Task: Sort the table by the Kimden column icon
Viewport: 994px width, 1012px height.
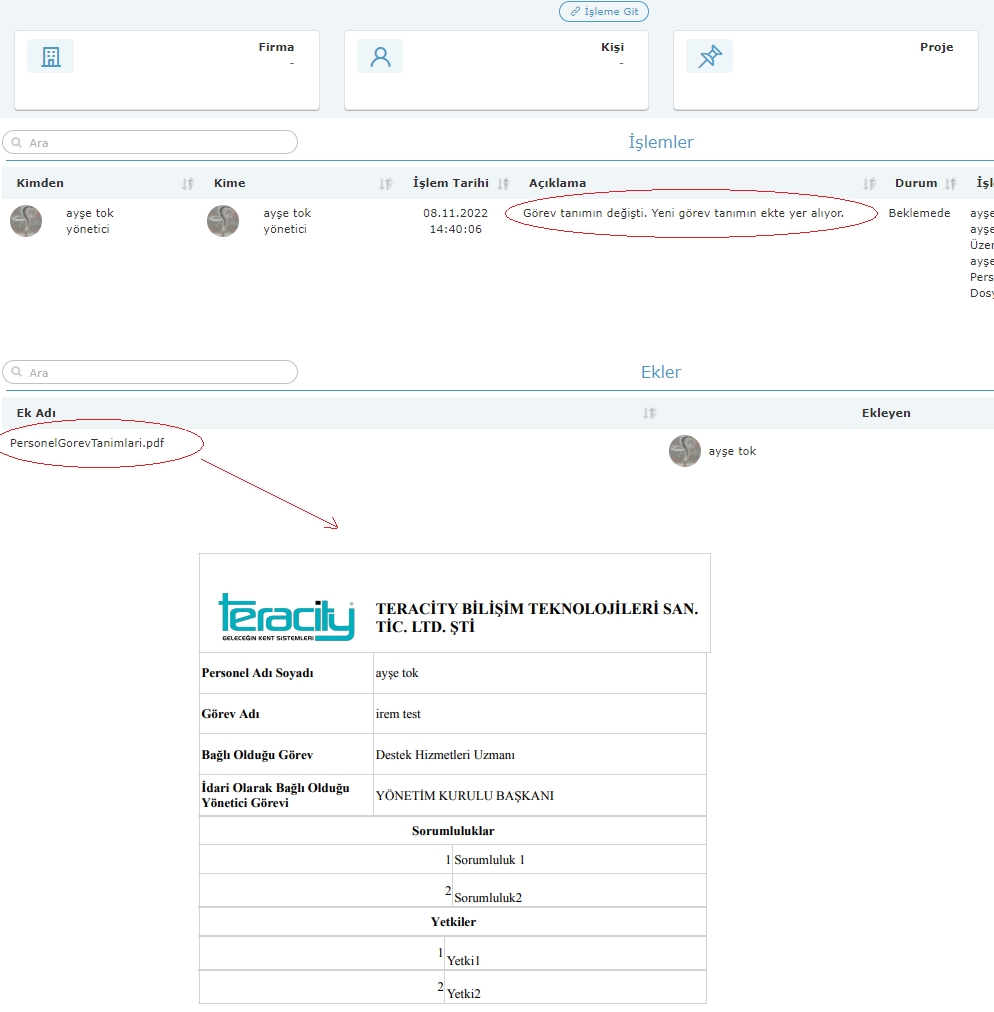Action: pos(188,184)
